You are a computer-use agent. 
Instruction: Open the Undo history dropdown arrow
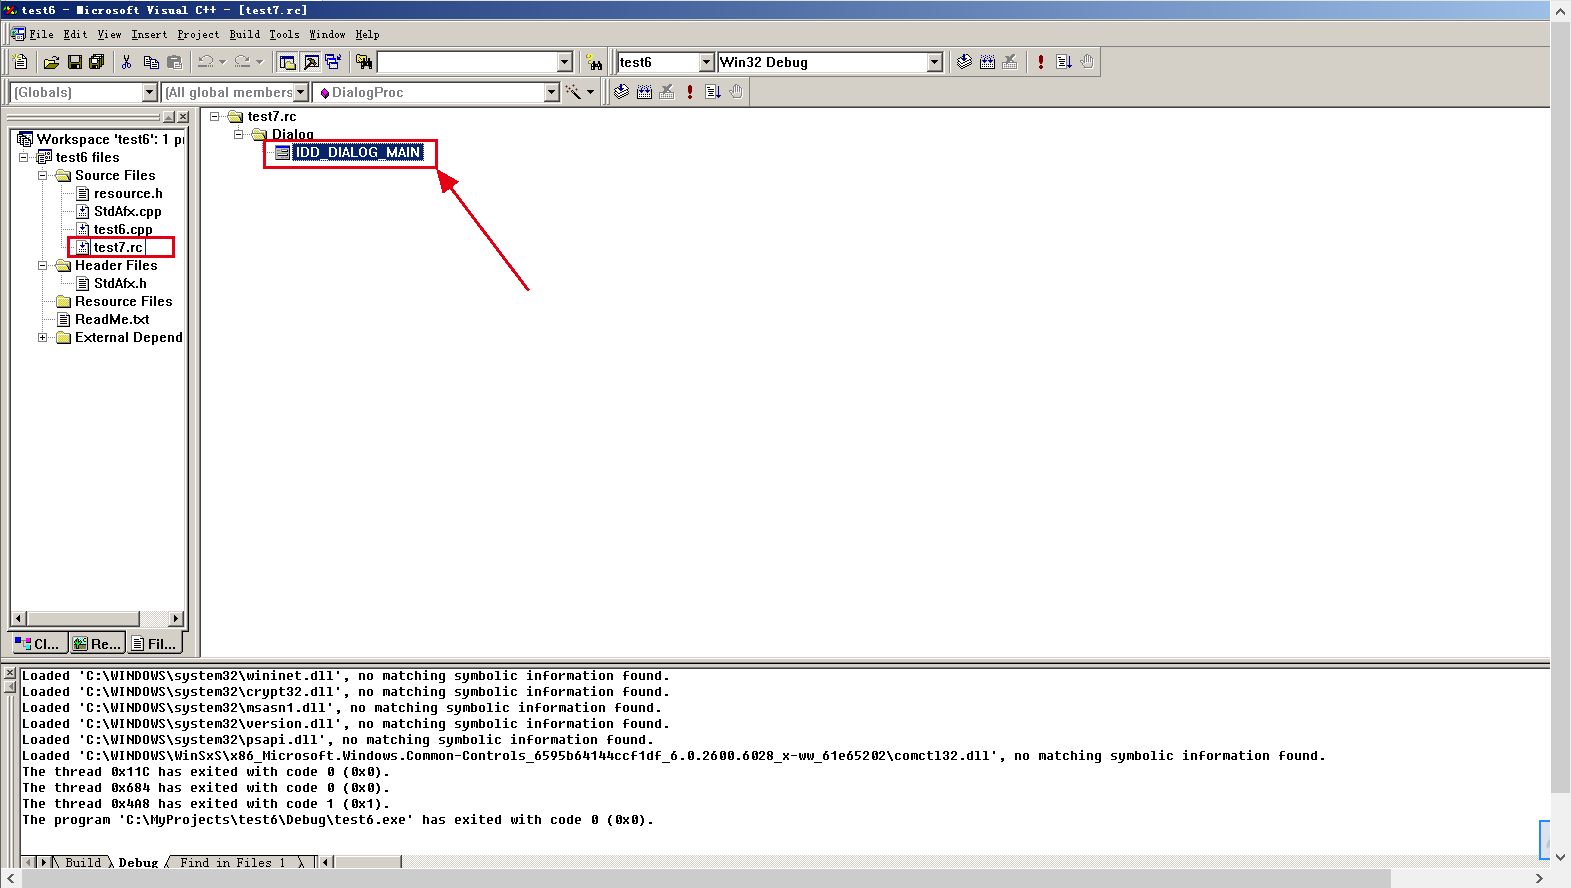[222, 62]
